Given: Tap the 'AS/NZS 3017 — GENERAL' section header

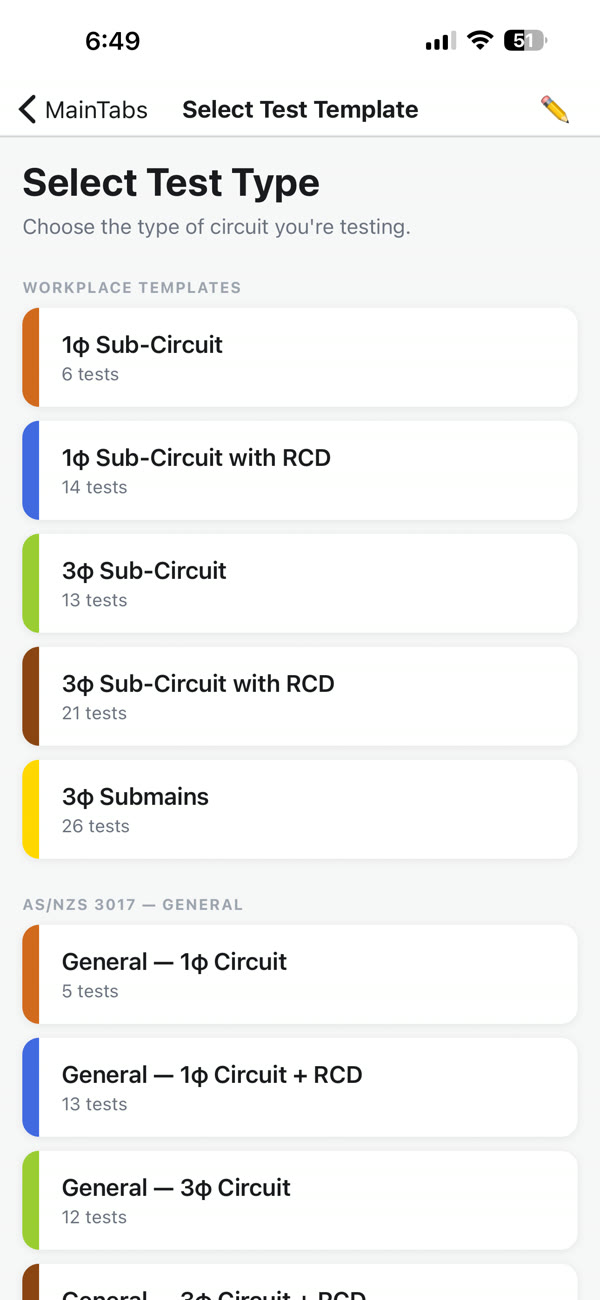Looking at the screenshot, I should tap(133, 904).
